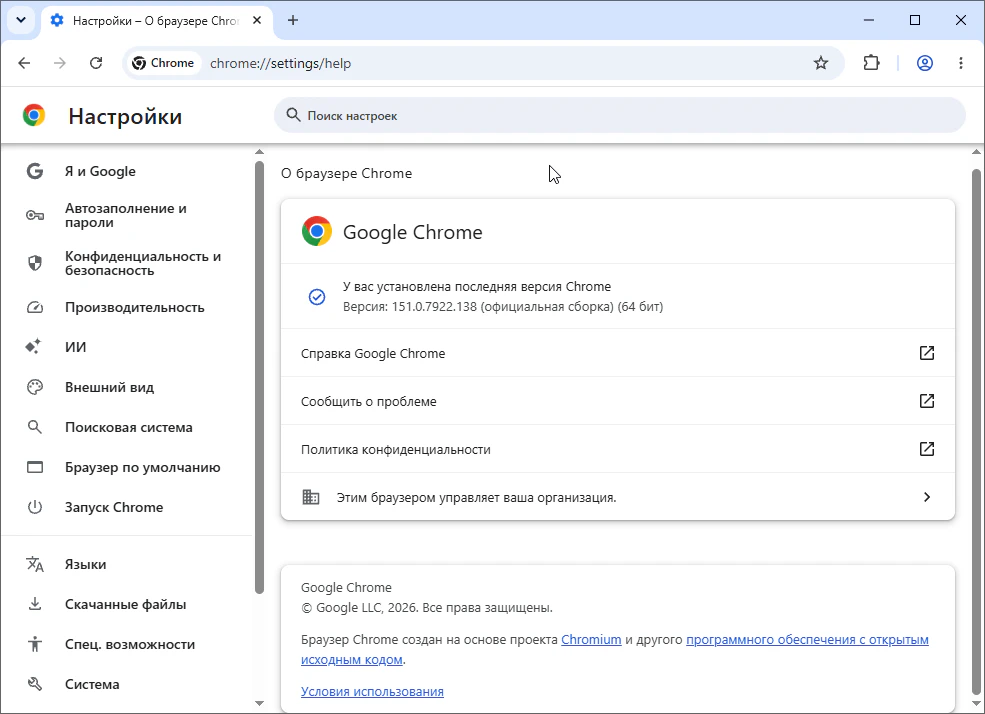Open Условия использования link
The height and width of the screenshot is (714, 985).
point(372,691)
